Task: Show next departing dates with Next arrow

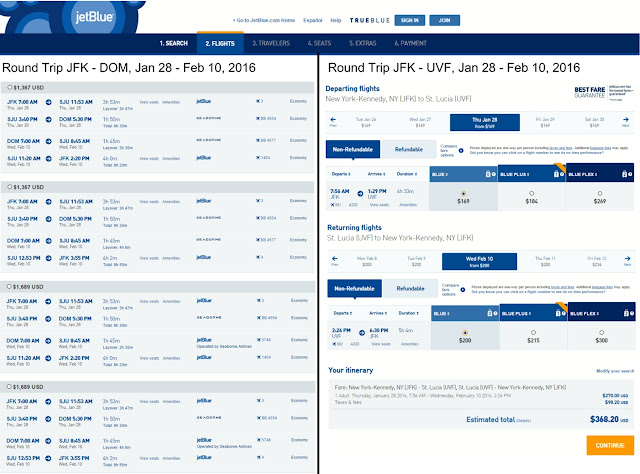Action: (626, 121)
